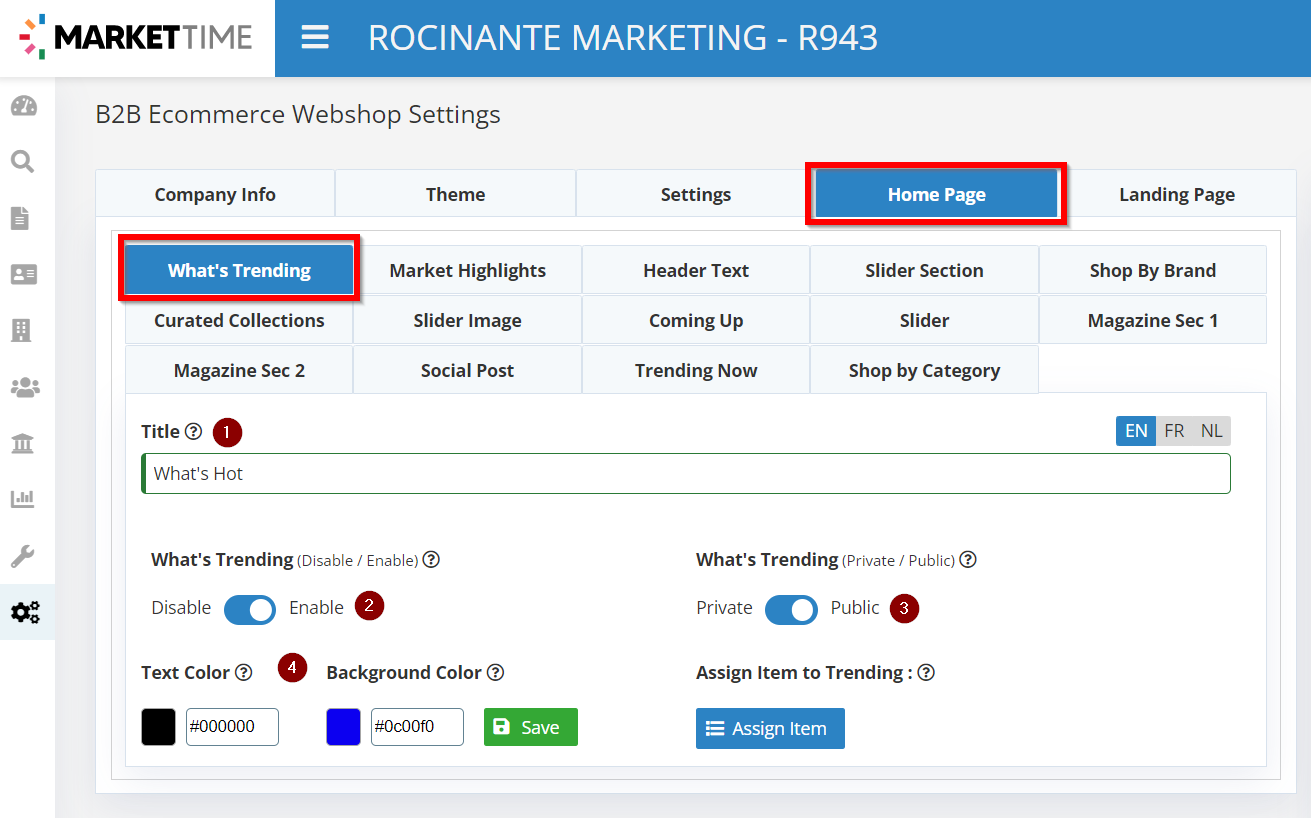1311x818 pixels.
Task: Select the Trending Now sub-tab
Action: [x=696, y=370]
